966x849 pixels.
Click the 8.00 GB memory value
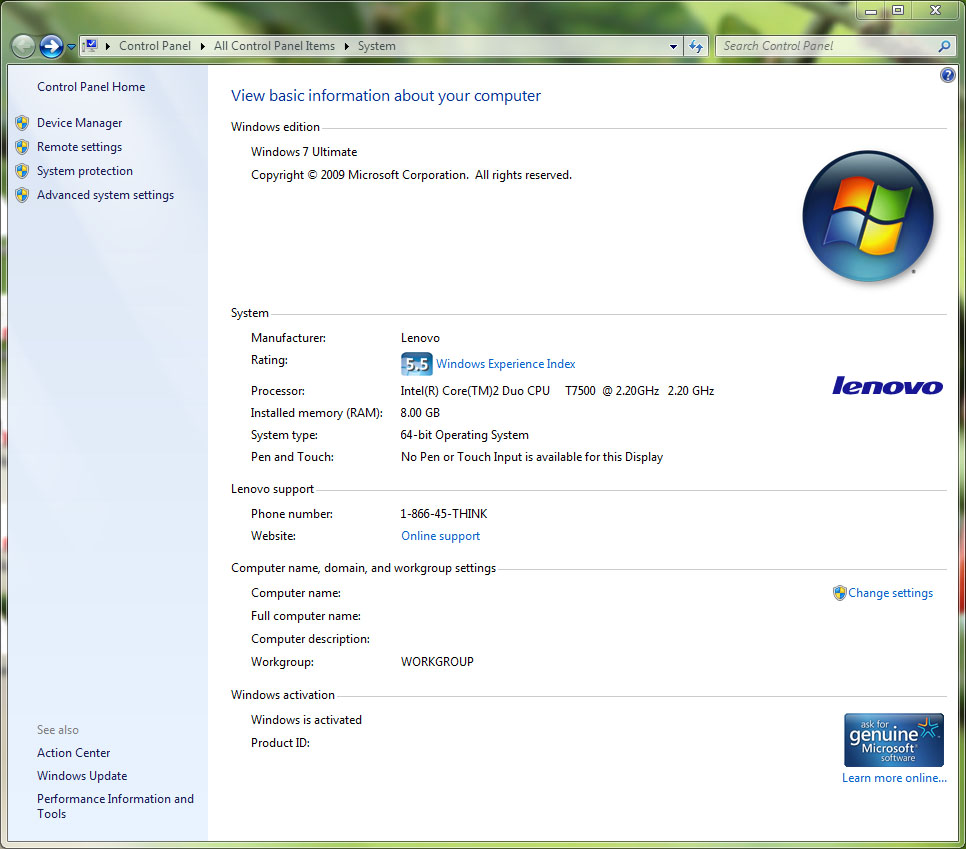click(x=420, y=413)
